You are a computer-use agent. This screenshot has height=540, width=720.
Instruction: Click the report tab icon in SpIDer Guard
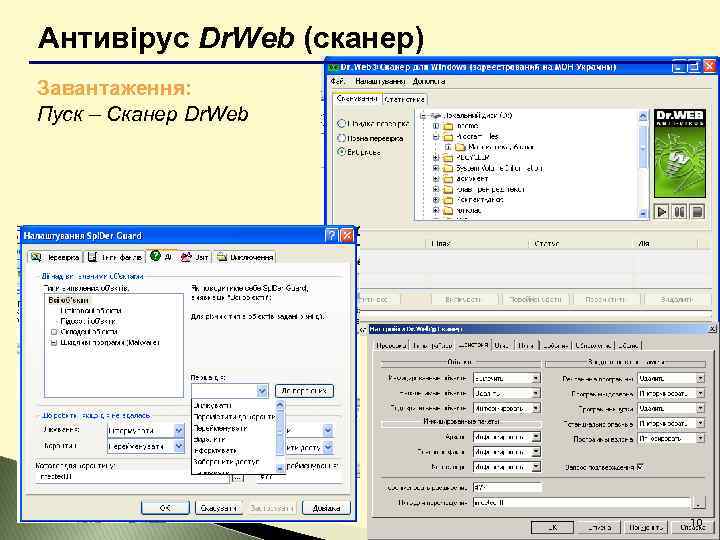coord(186,257)
